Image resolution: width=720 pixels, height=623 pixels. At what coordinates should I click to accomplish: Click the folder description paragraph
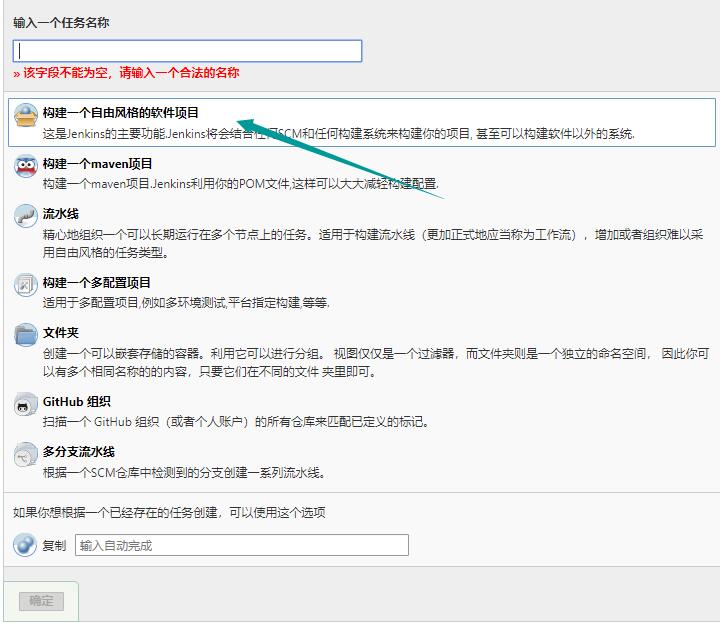[x=376, y=362]
